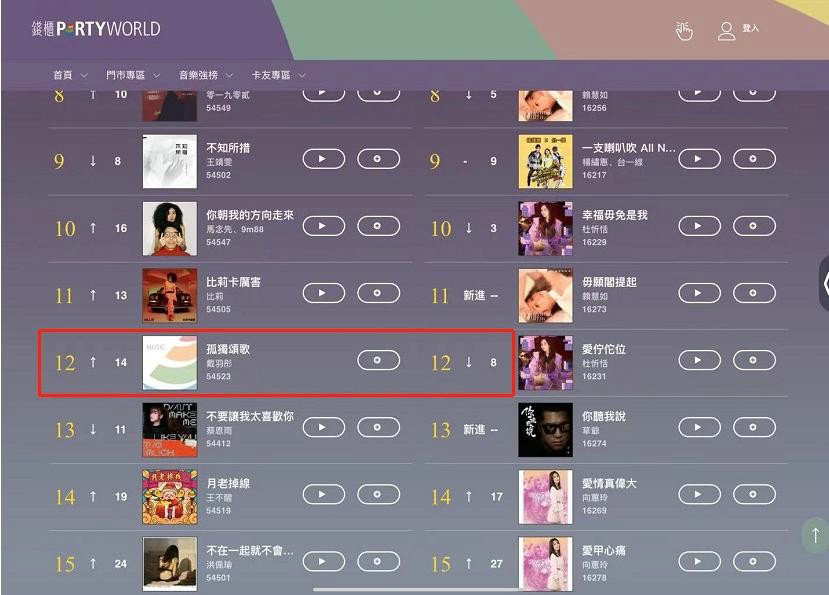The image size is (829, 595).
Task: Play the song 月老掉線
Action: tap(324, 495)
